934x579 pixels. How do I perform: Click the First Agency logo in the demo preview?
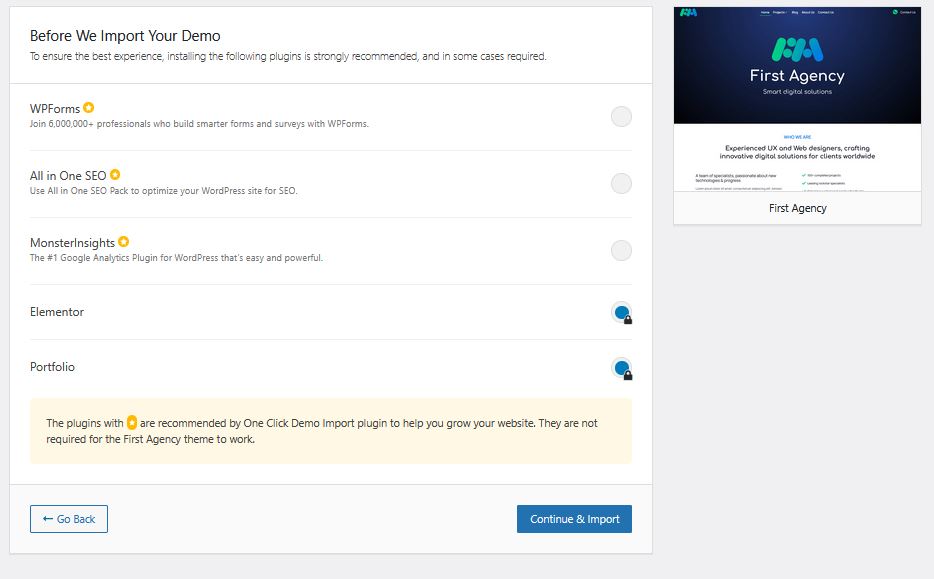797,49
